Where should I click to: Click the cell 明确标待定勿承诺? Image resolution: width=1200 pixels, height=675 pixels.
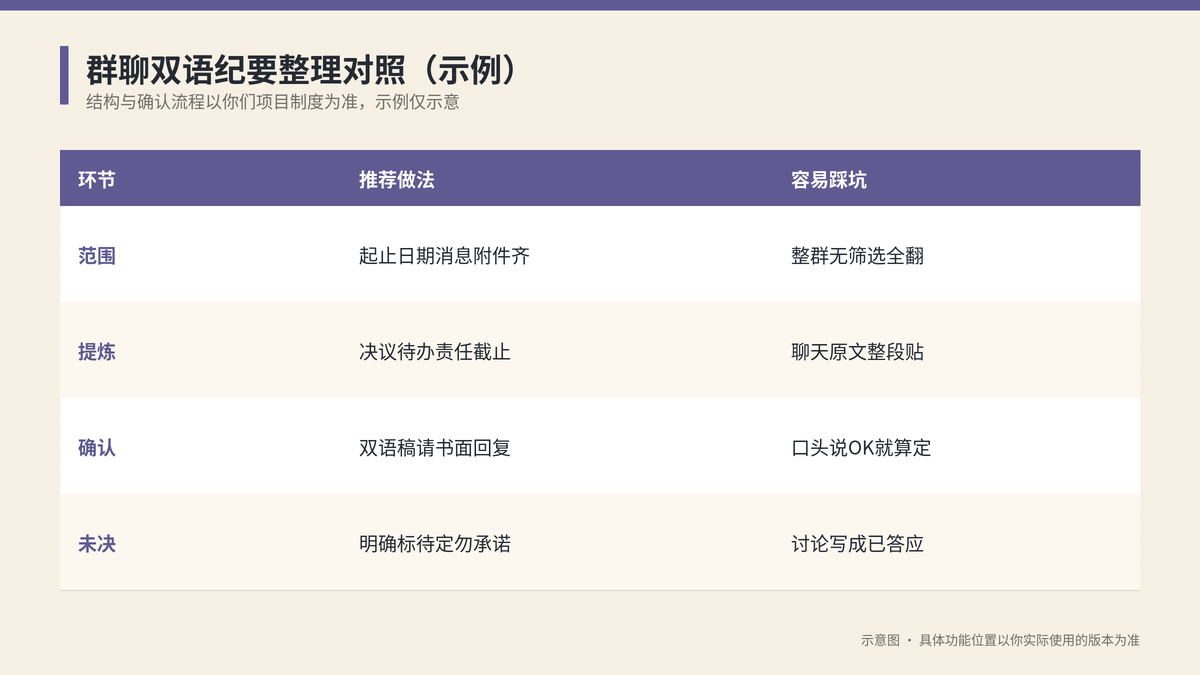click(x=435, y=544)
